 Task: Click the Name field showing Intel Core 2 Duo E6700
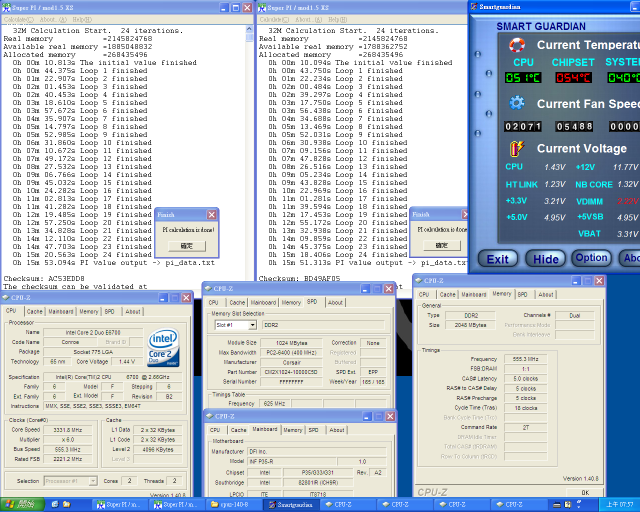[x=93, y=332]
